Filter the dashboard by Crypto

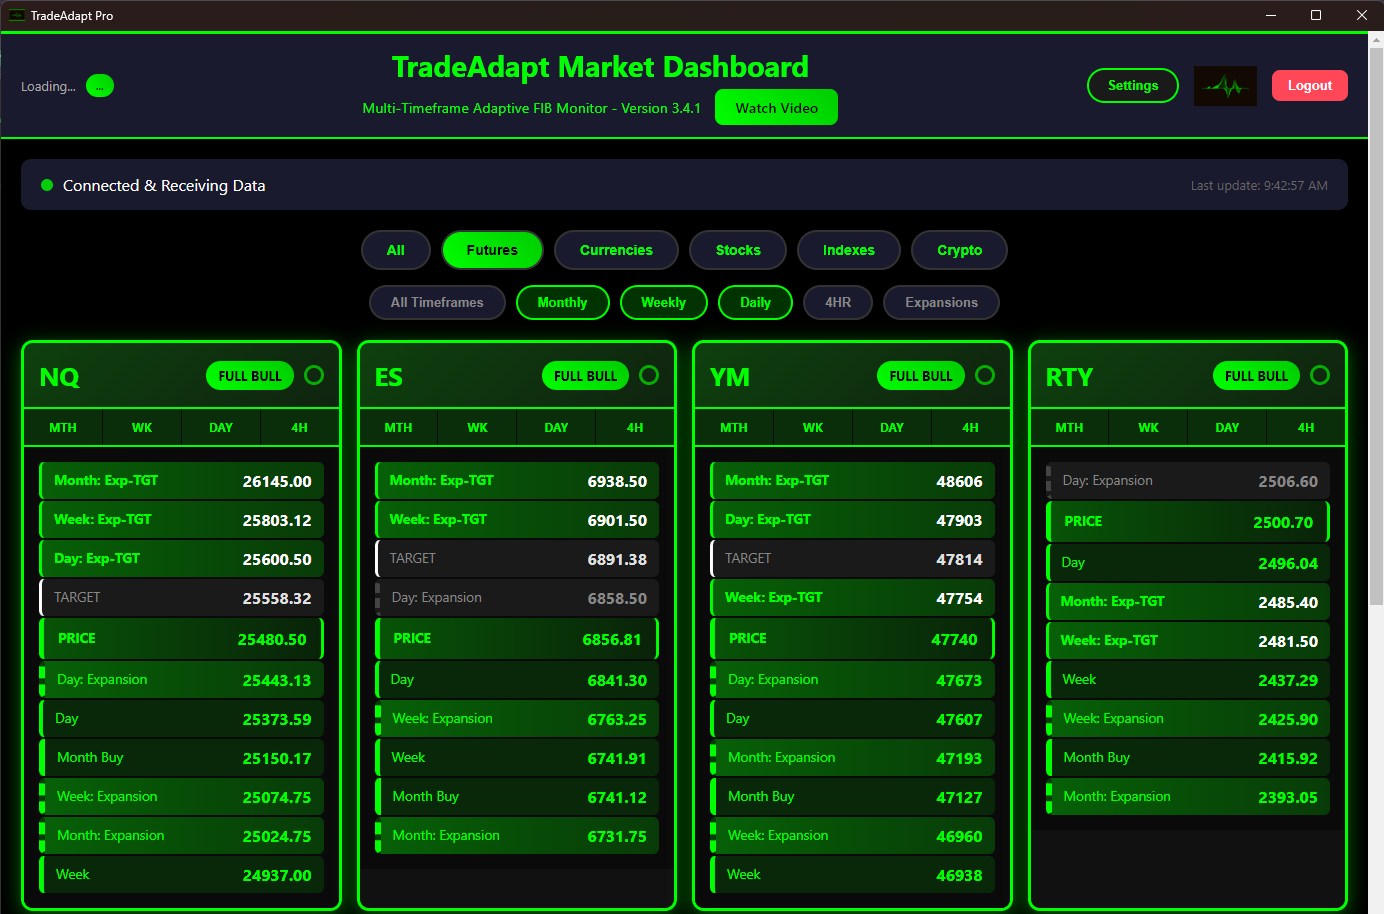959,250
